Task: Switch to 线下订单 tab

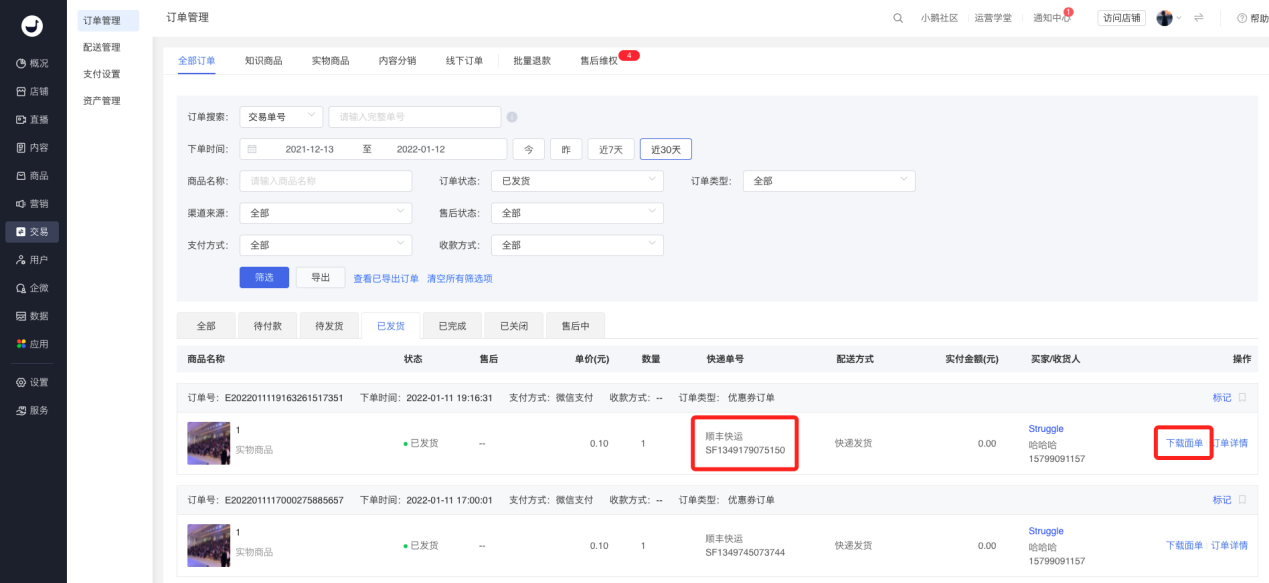Action: [x=464, y=60]
